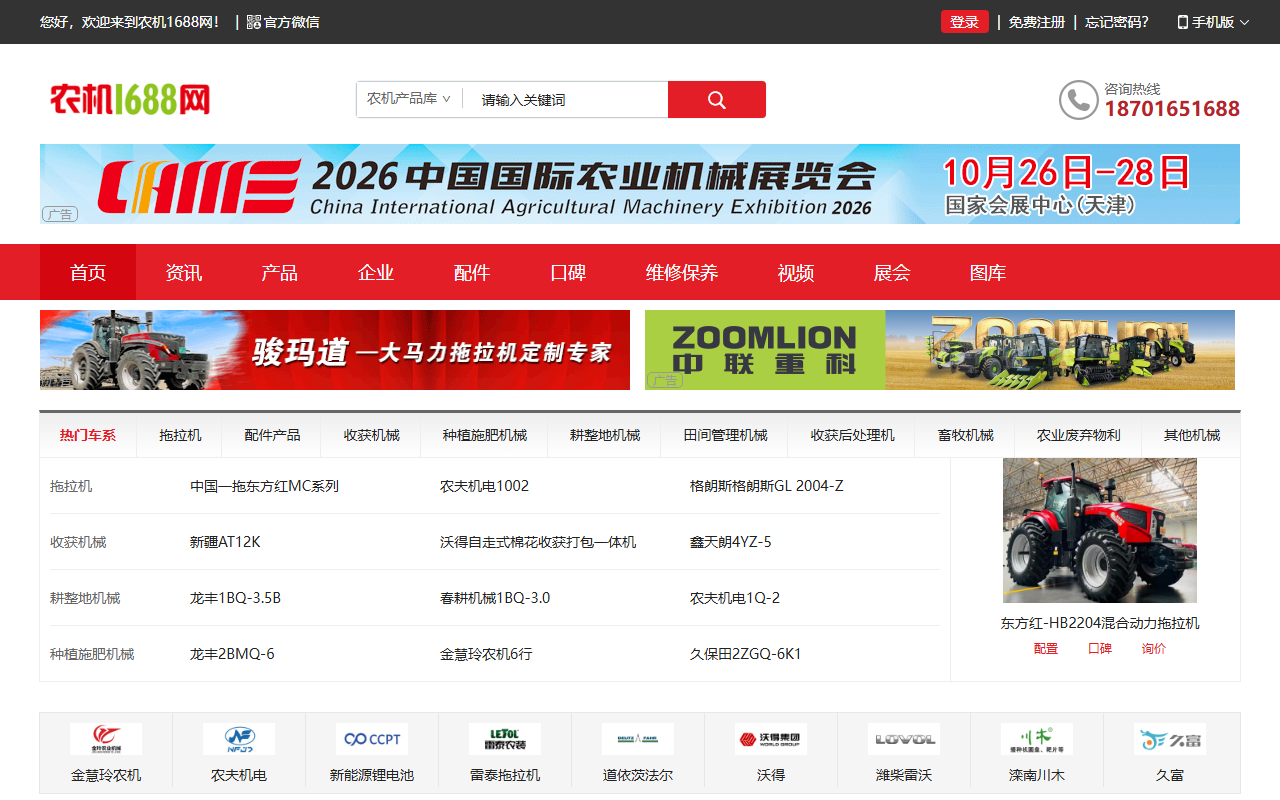Open the 官方微信 QR code icon
This screenshot has width=1280, height=800.
(254, 22)
